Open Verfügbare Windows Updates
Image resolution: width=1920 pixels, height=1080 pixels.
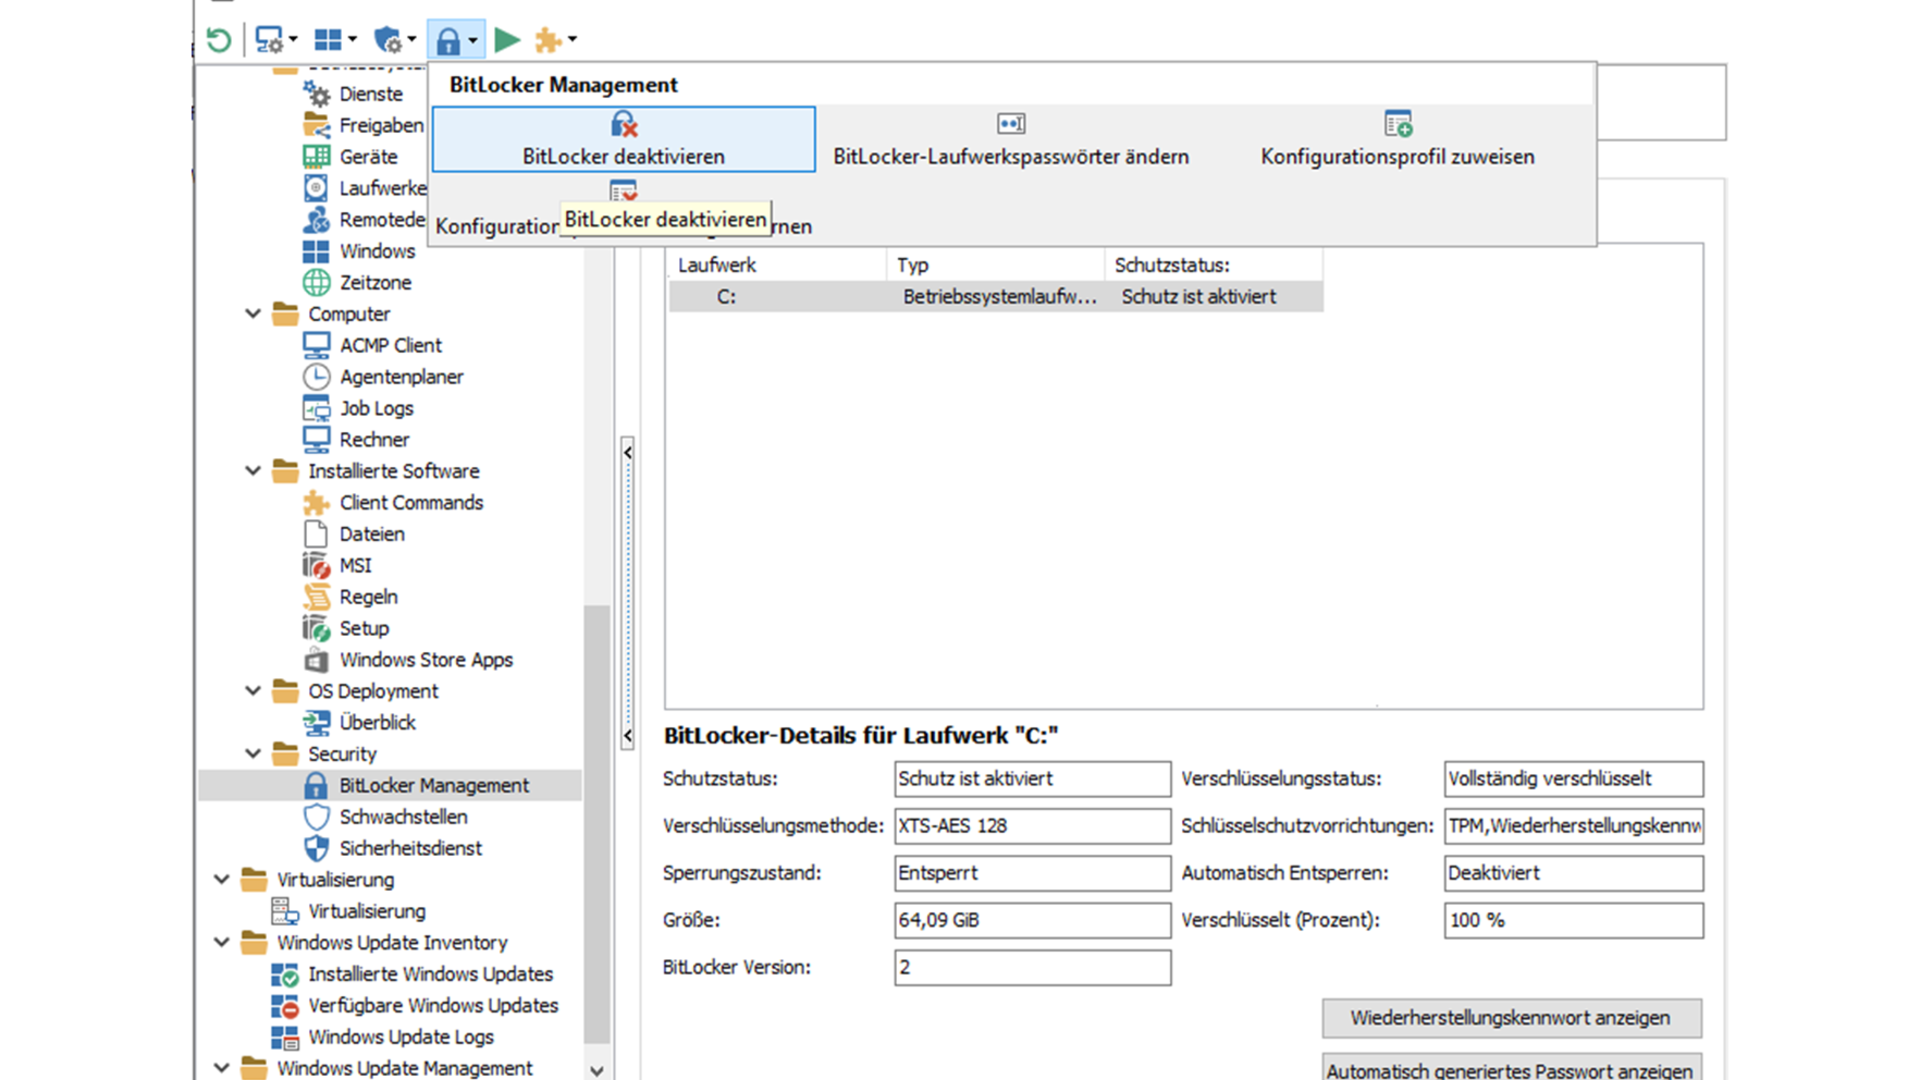(x=433, y=1006)
